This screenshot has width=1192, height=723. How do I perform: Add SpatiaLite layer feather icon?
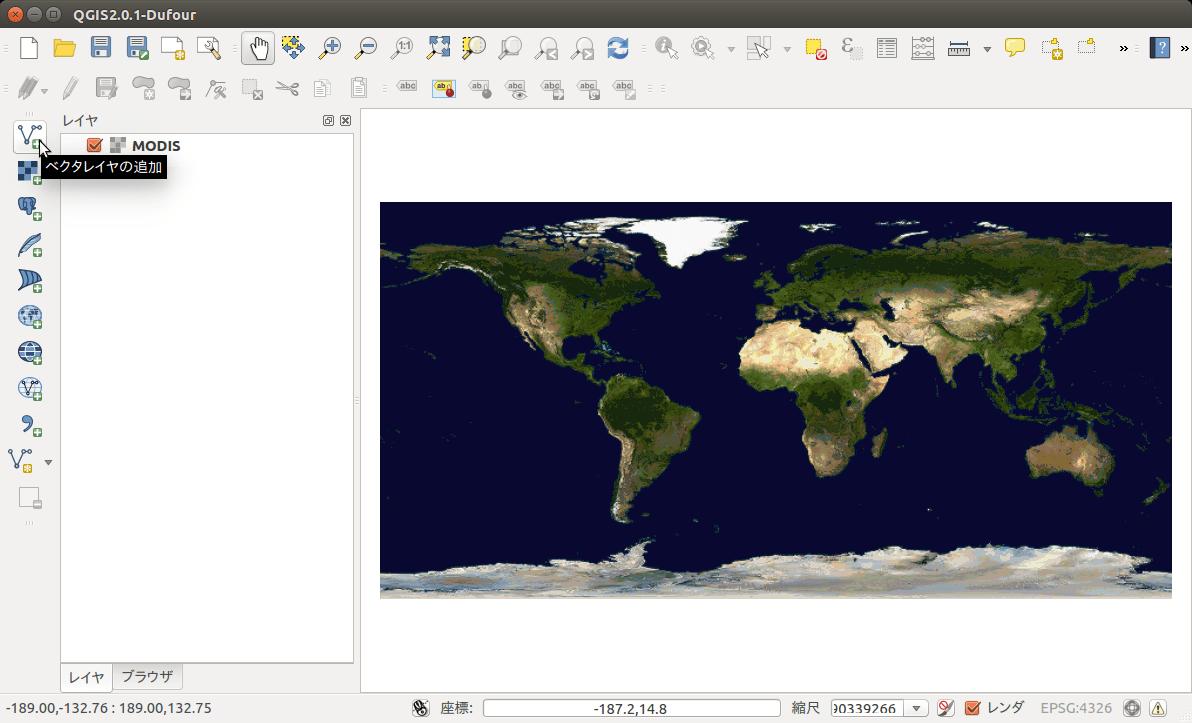pos(30,245)
